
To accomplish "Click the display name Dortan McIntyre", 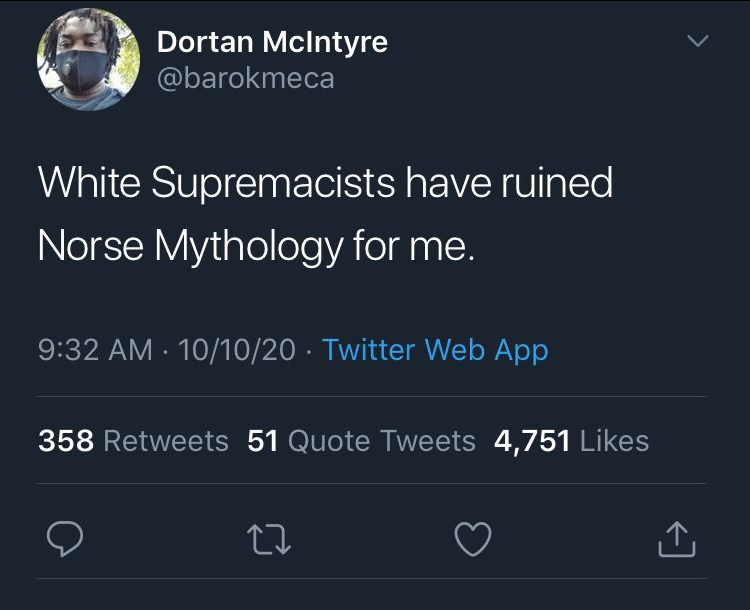I will click(272, 42).
